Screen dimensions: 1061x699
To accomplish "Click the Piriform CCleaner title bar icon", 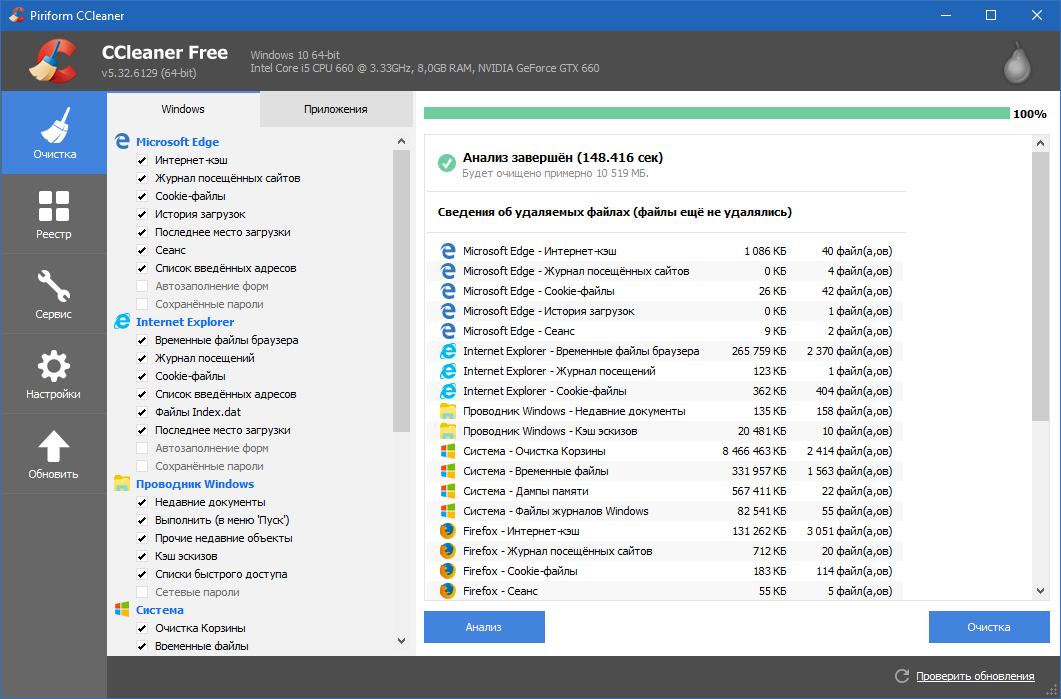I will click(16, 15).
